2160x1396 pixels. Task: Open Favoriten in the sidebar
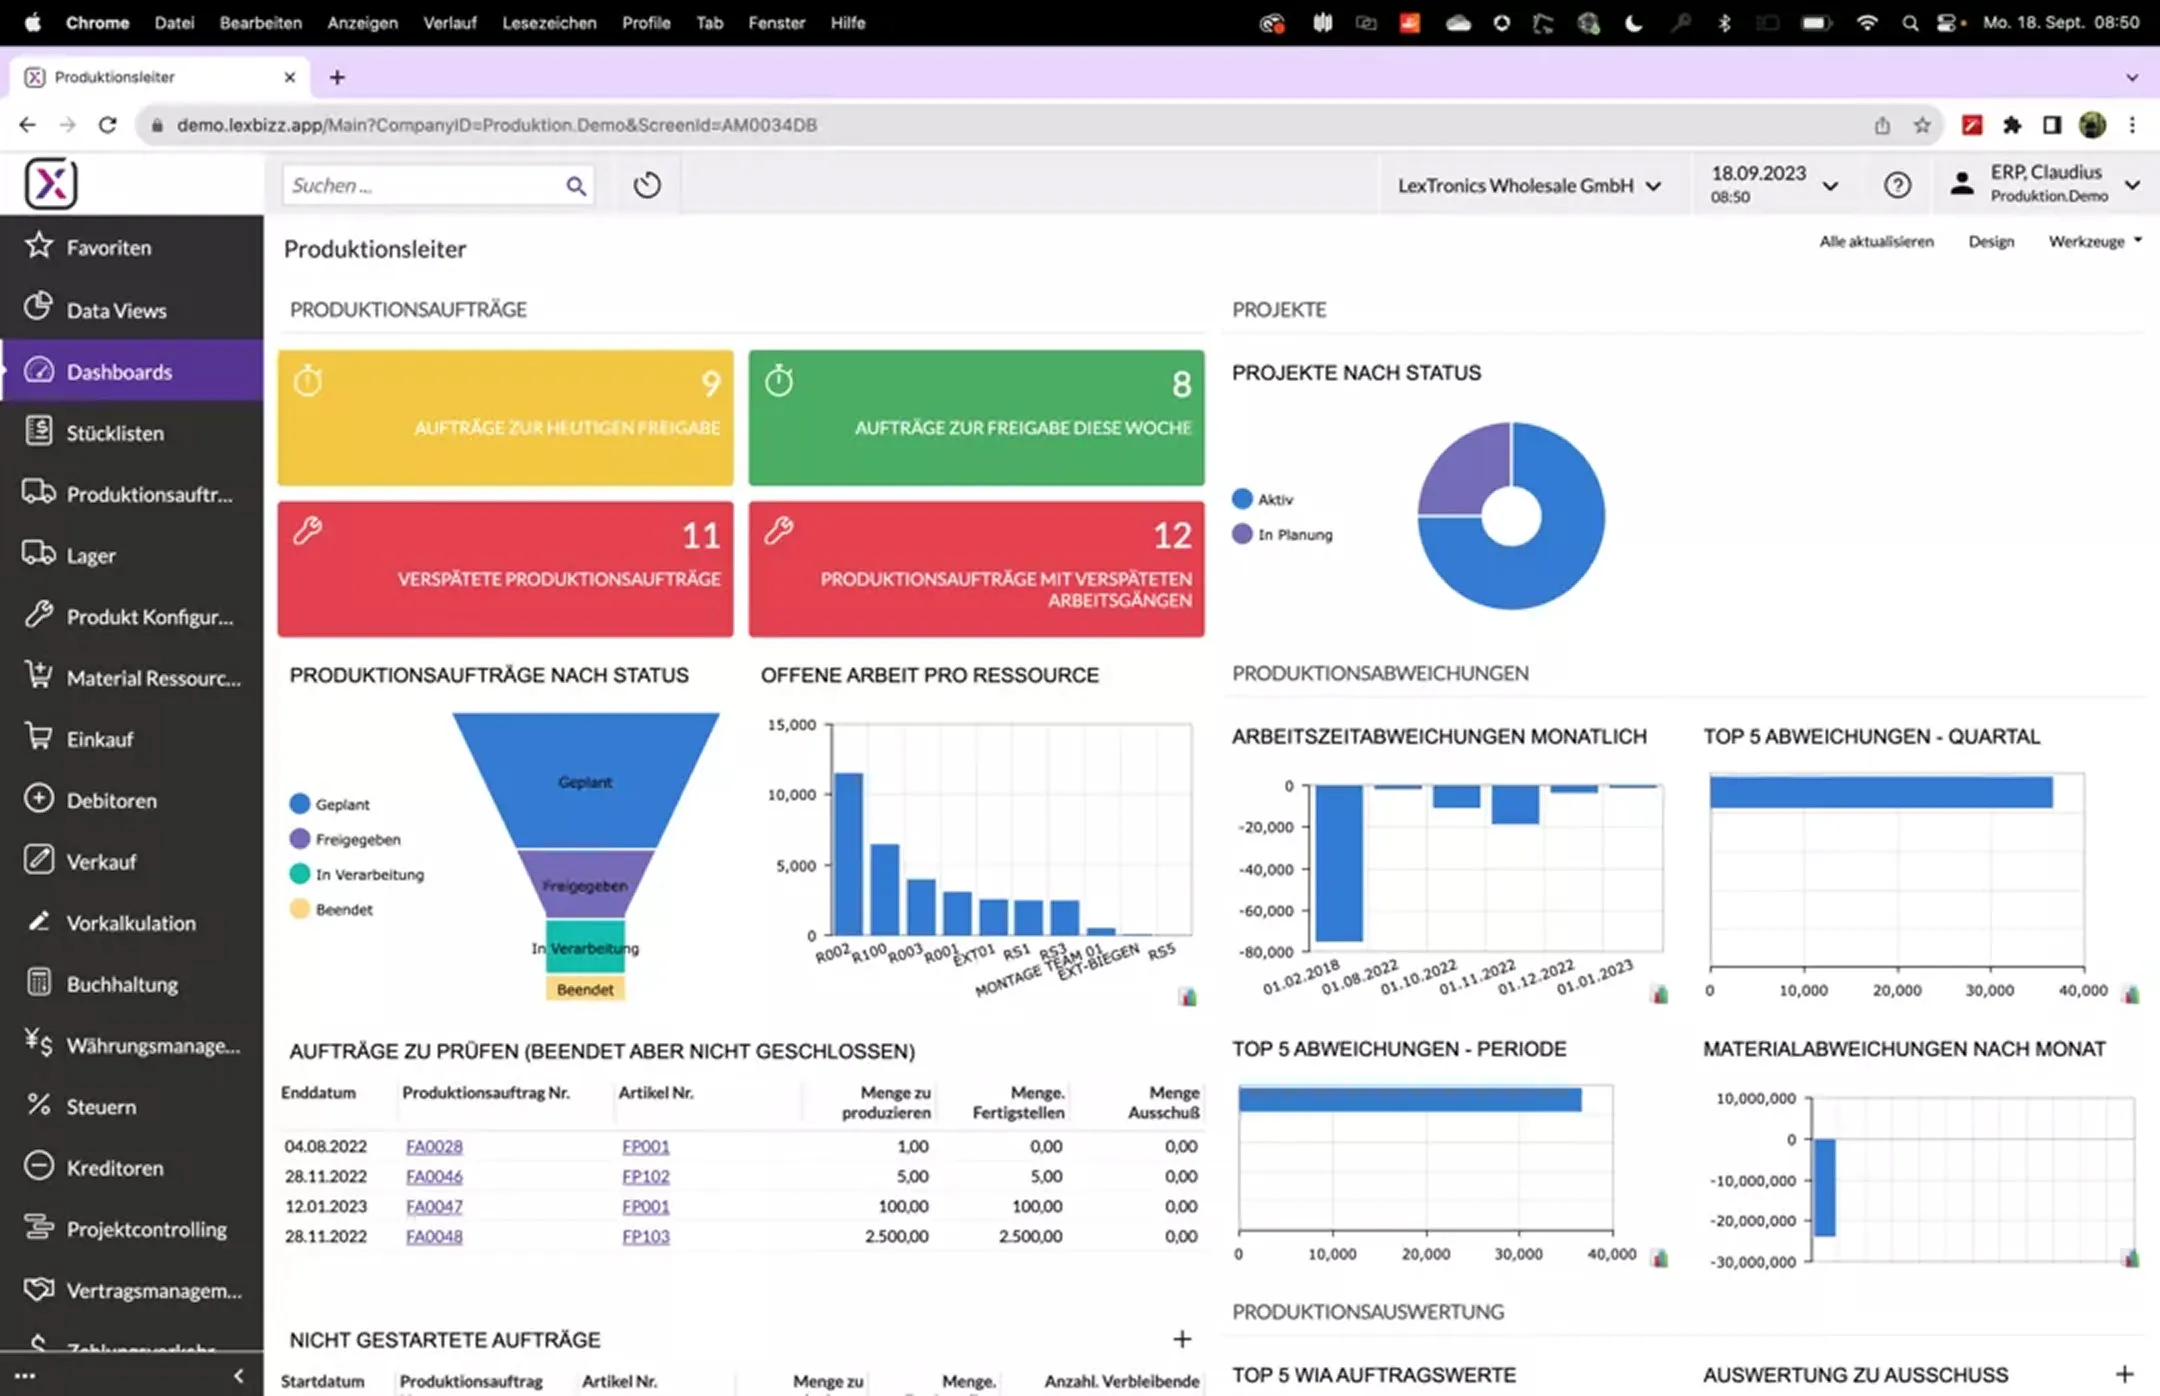pyautogui.click(x=132, y=247)
